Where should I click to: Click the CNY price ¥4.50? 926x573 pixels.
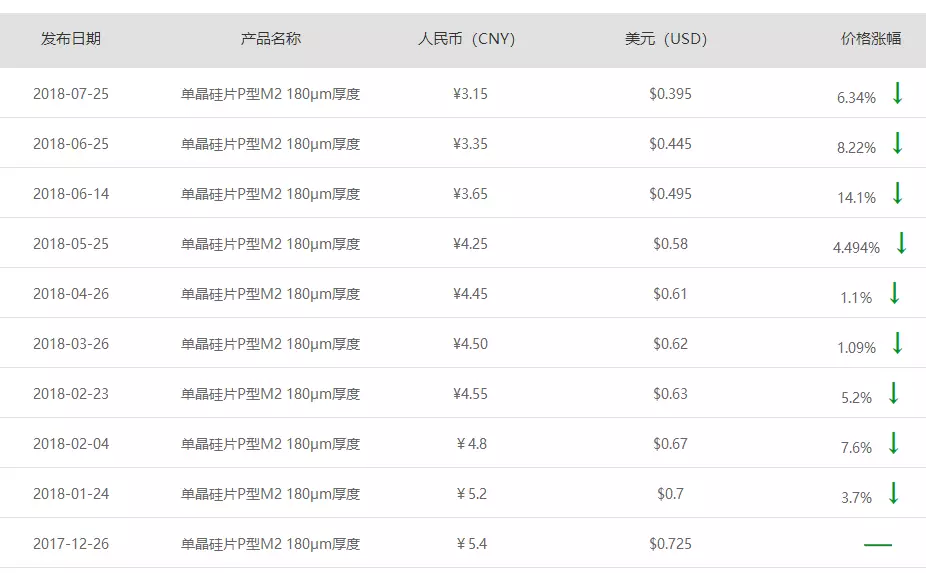[x=470, y=344]
